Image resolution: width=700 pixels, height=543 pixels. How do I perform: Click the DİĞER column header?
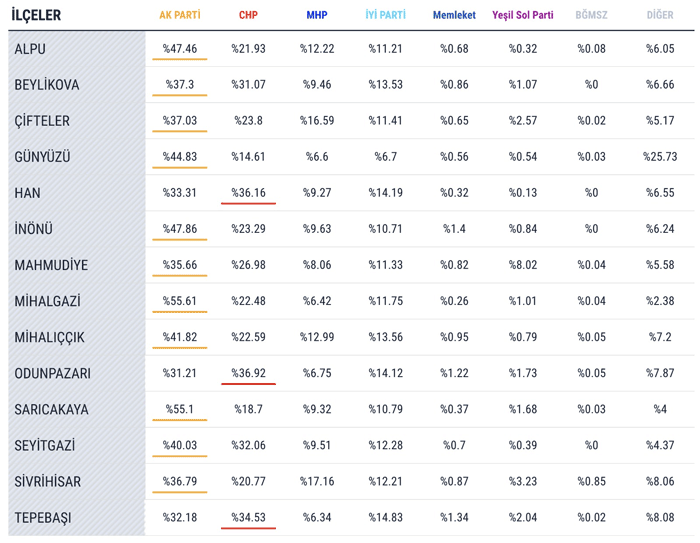click(660, 15)
